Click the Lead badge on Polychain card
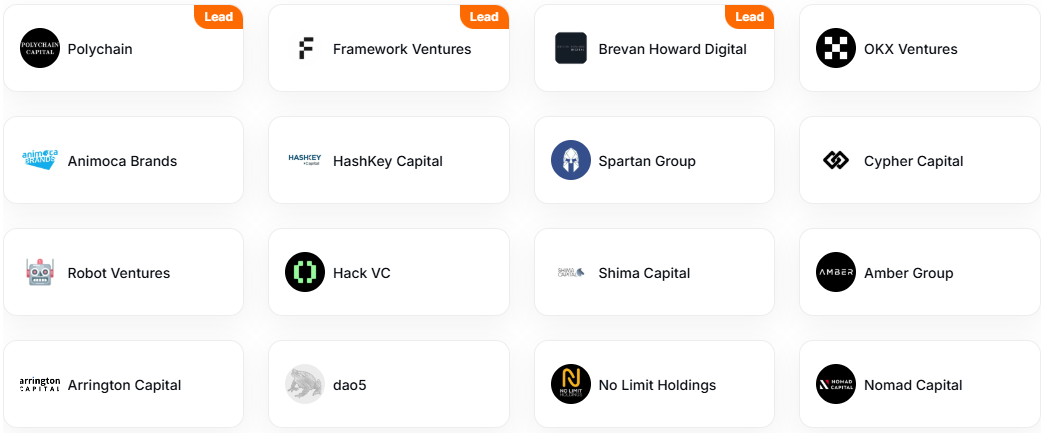The height and width of the screenshot is (433, 1048). pos(219,17)
